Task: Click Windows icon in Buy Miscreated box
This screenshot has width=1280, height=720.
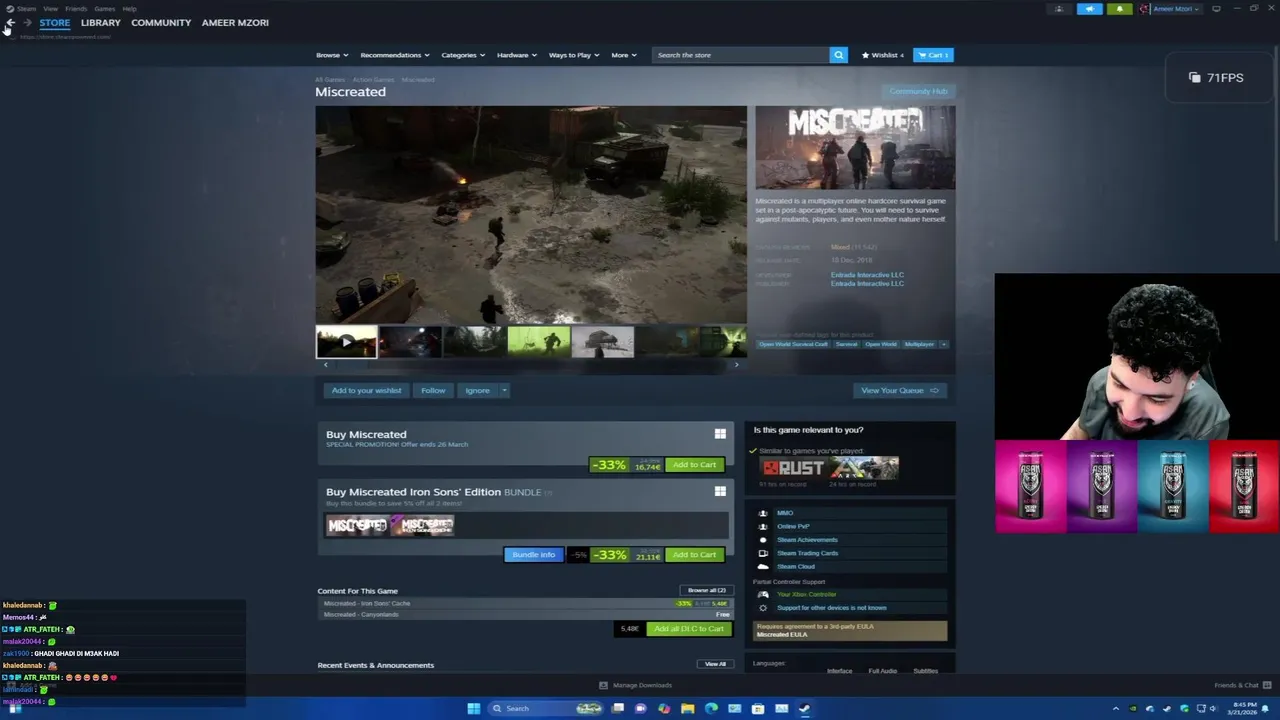Action: click(x=720, y=434)
